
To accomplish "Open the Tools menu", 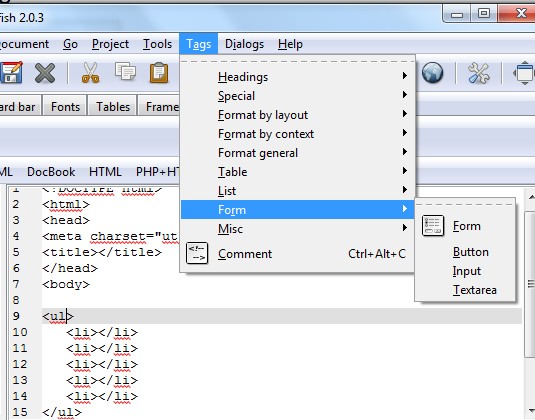I will pyautogui.click(x=157, y=44).
